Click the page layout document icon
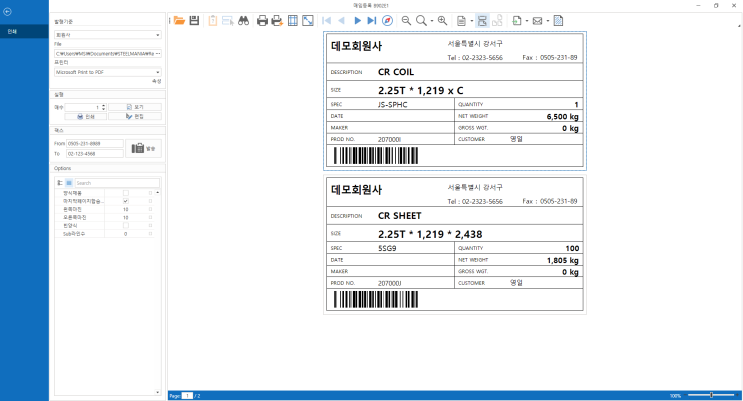Screen dimensions: 743x401 pos(461,20)
